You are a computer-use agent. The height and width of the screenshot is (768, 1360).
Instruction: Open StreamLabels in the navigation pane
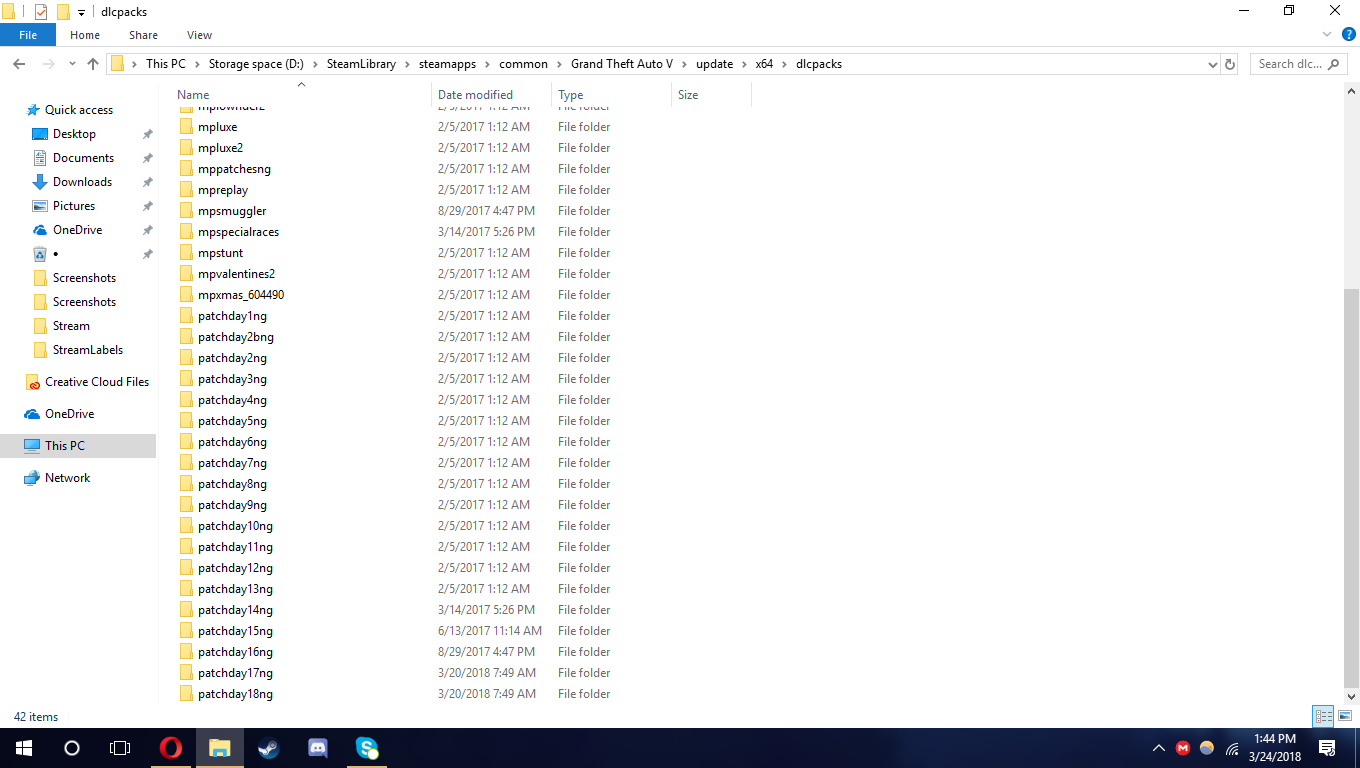[88, 350]
